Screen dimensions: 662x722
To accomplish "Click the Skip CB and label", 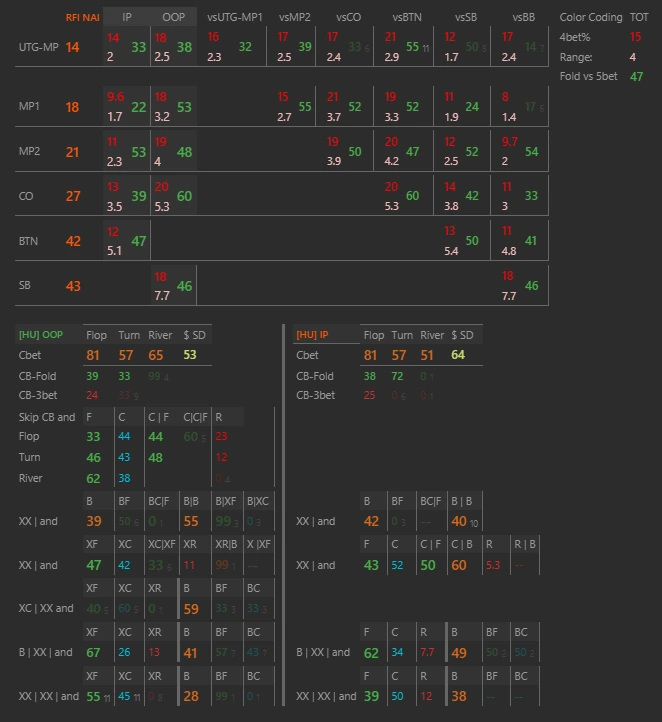I will coord(46,417).
